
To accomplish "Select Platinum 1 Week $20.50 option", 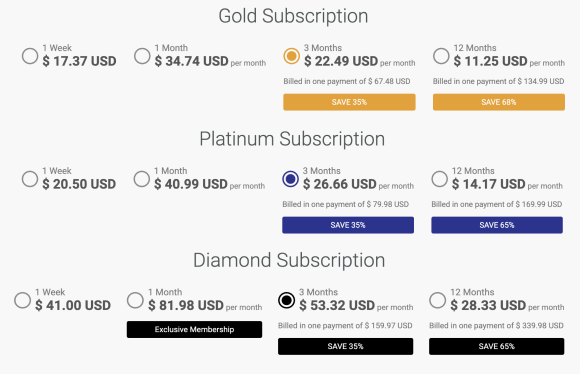I will pyautogui.click(x=30, y=179).
